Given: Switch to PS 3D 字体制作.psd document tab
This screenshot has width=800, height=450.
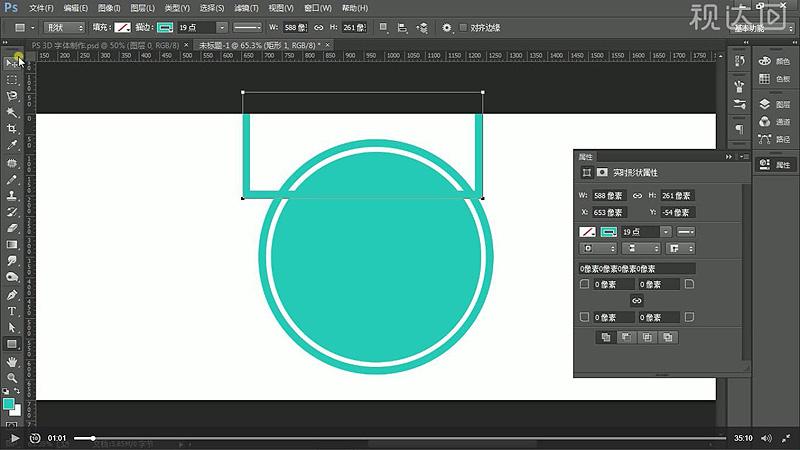Looking at the screenshot, I should 105,45.
